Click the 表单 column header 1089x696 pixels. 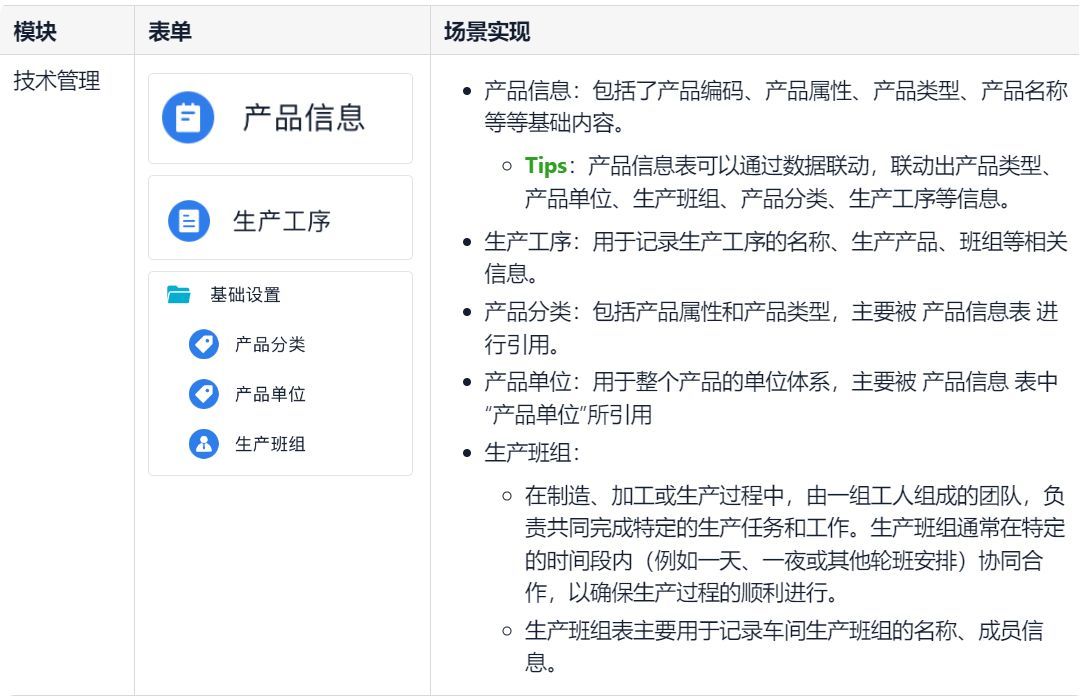coord(170,32)
